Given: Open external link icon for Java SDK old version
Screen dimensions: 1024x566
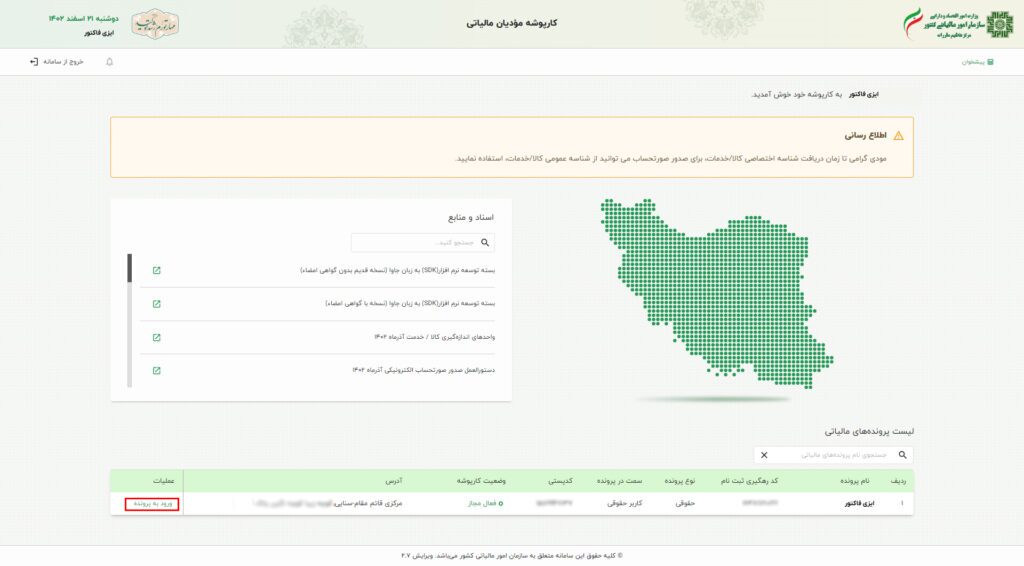Looking at the screenshot, I should point(157,270).
